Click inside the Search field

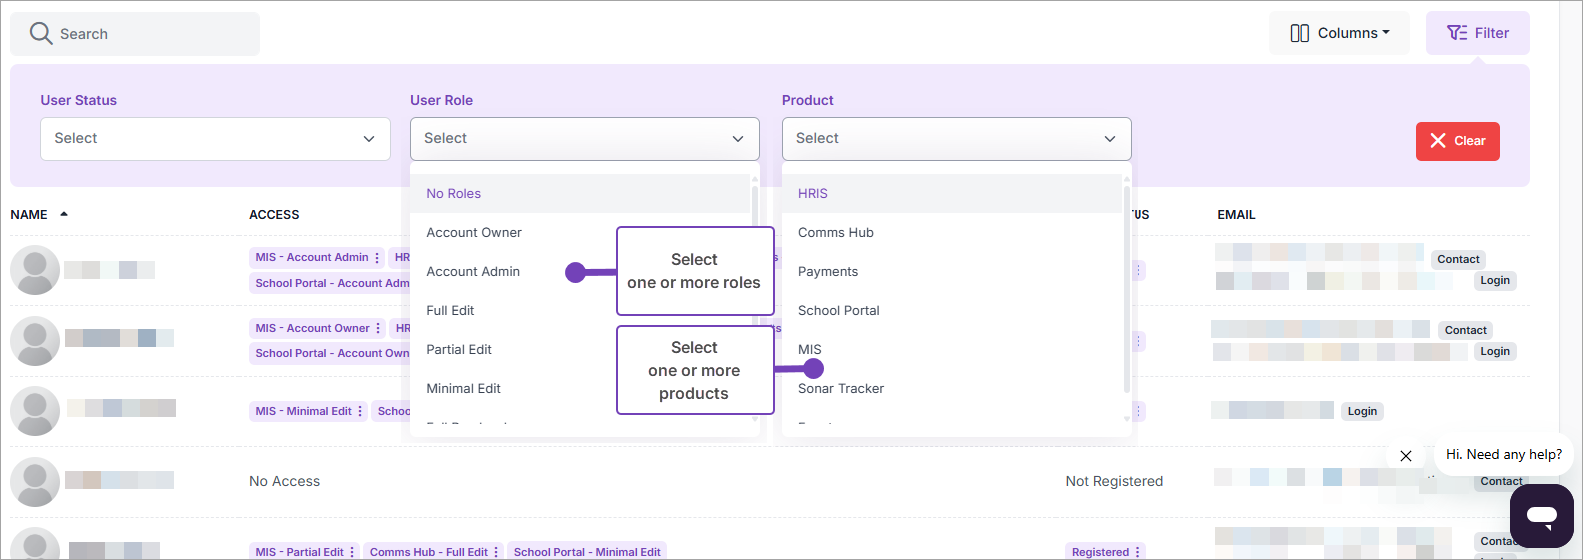(150, 34)
